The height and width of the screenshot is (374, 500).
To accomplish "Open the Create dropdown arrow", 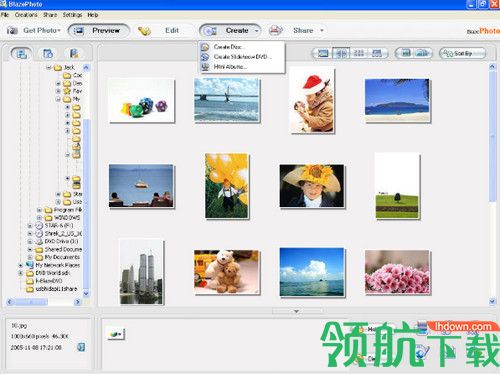I will point(257,31).
